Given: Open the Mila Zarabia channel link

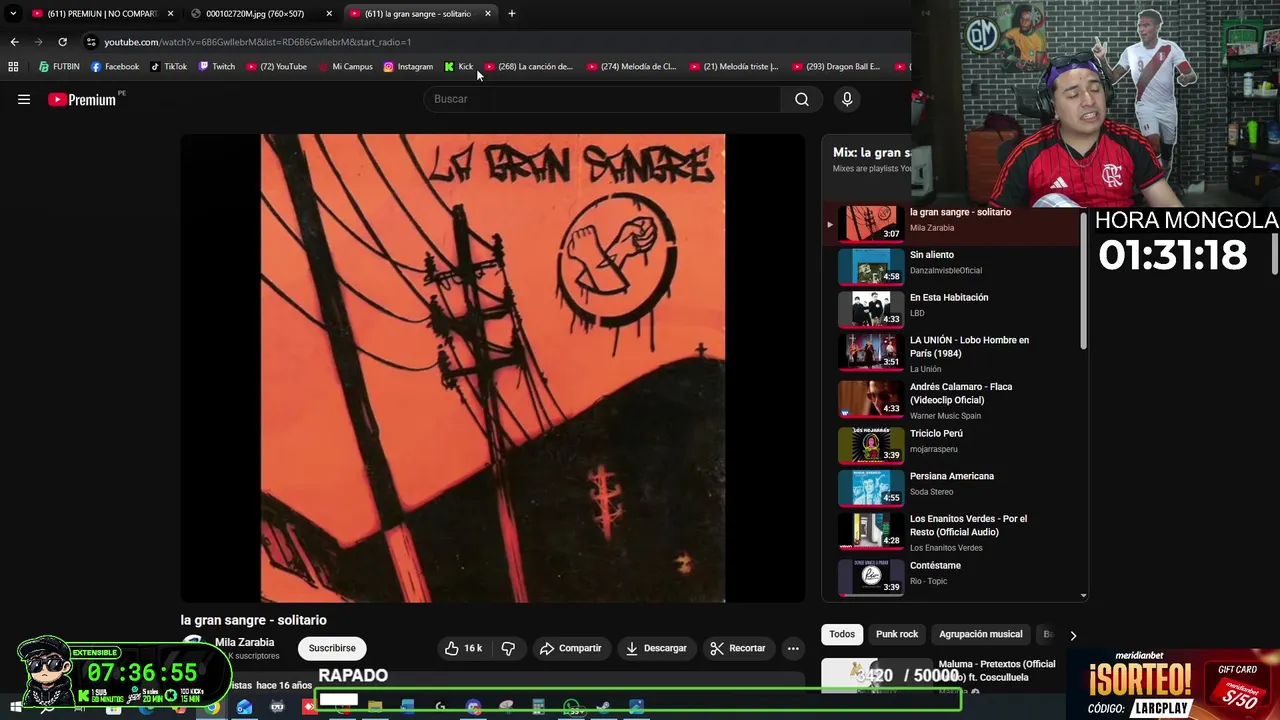Looking at the screenshot, I should tap(244, 642).
